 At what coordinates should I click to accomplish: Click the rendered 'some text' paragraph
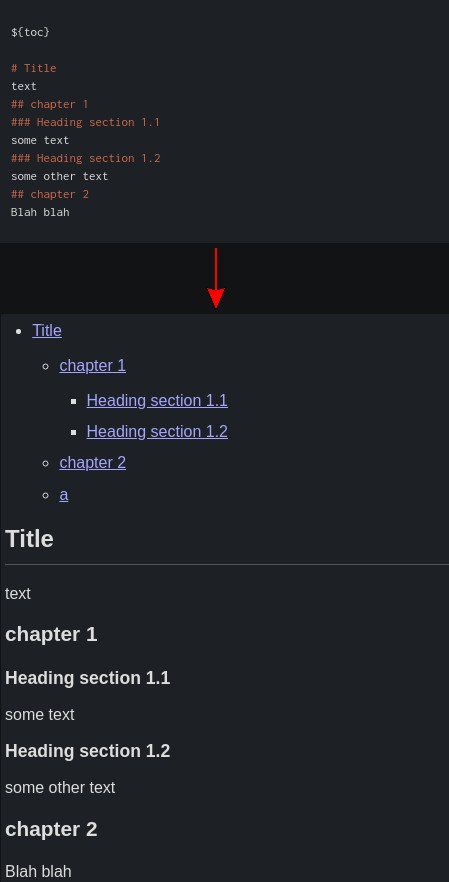click(39, 714)
